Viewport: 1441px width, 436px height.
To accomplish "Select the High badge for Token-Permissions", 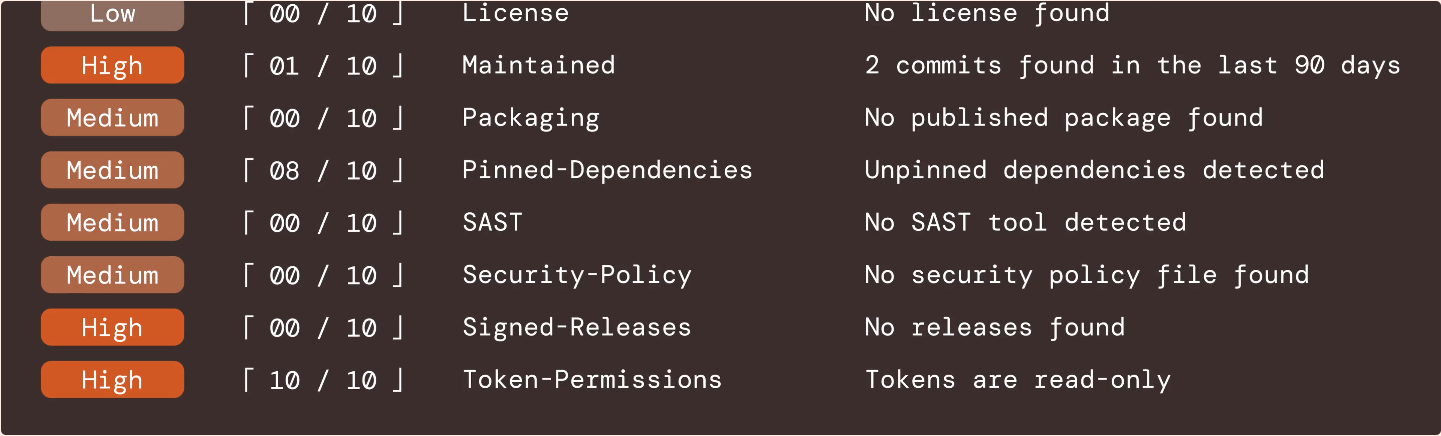I will (x=112, y=380).
